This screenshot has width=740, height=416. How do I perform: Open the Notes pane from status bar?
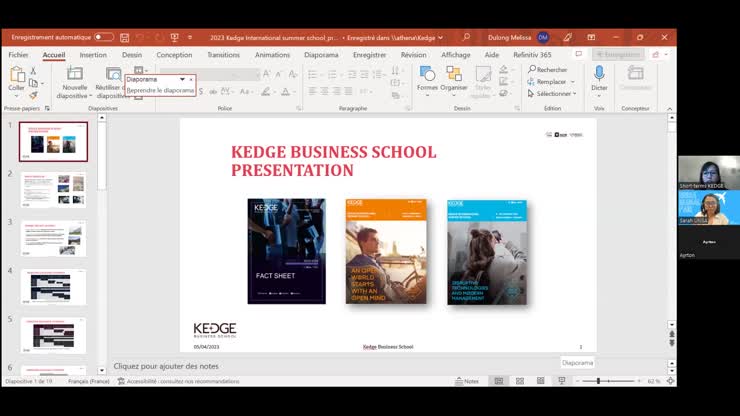pyautogui.click(x=467, y=381)
